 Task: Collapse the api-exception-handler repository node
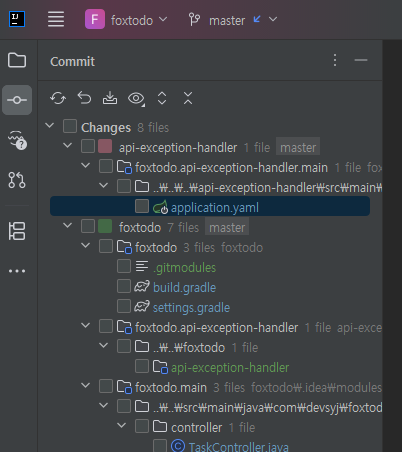coord(68,146)
